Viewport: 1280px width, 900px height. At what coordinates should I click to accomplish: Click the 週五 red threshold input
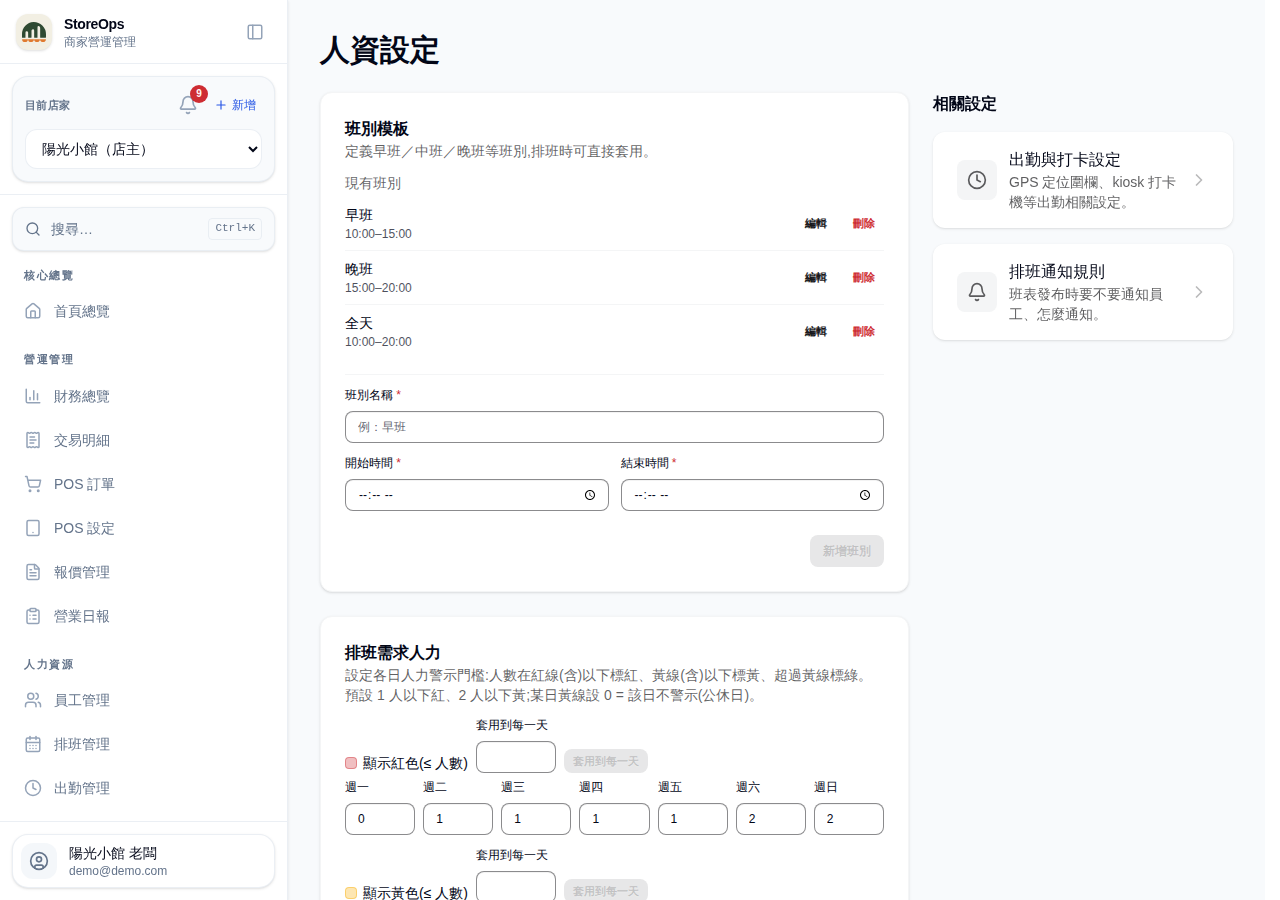693,819
